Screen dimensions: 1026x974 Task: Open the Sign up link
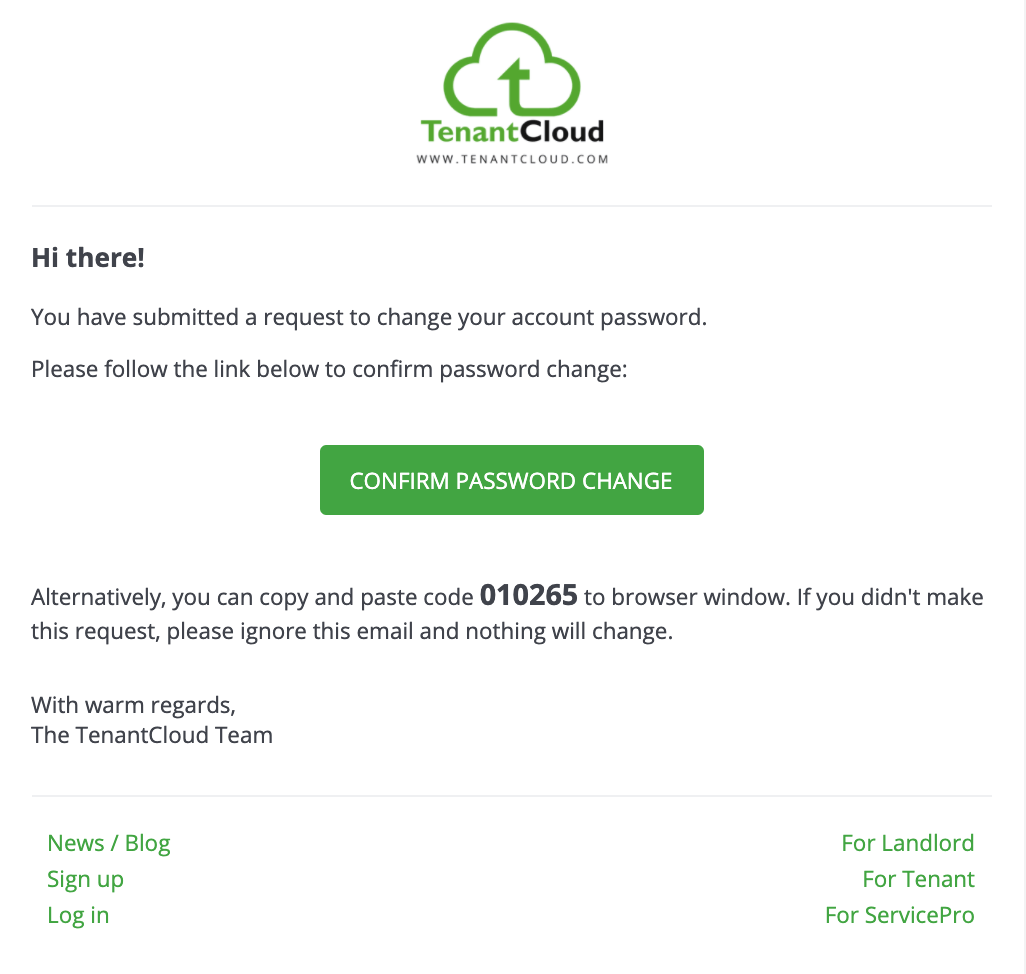(85, 880)
